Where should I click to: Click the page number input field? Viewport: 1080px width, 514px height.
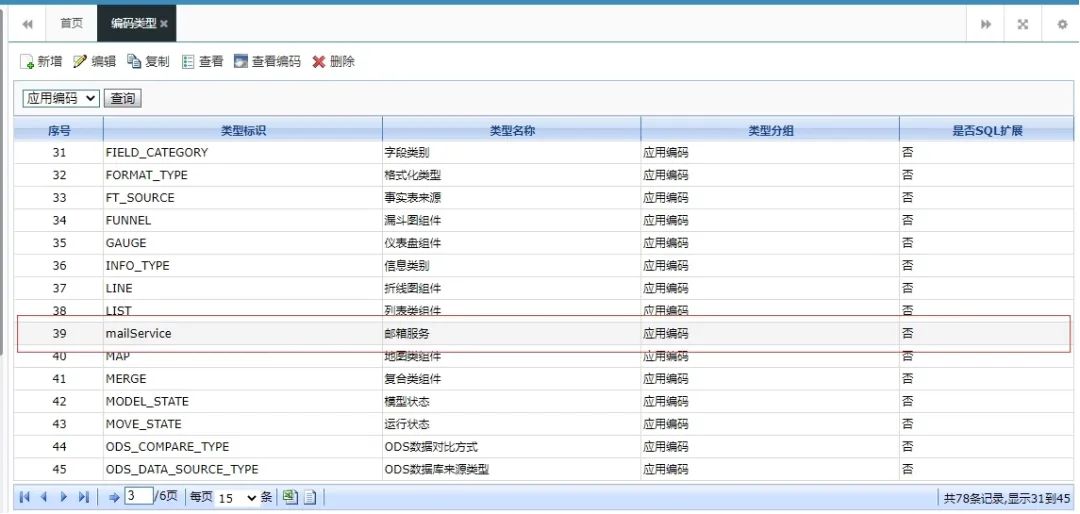coord(138,496)
